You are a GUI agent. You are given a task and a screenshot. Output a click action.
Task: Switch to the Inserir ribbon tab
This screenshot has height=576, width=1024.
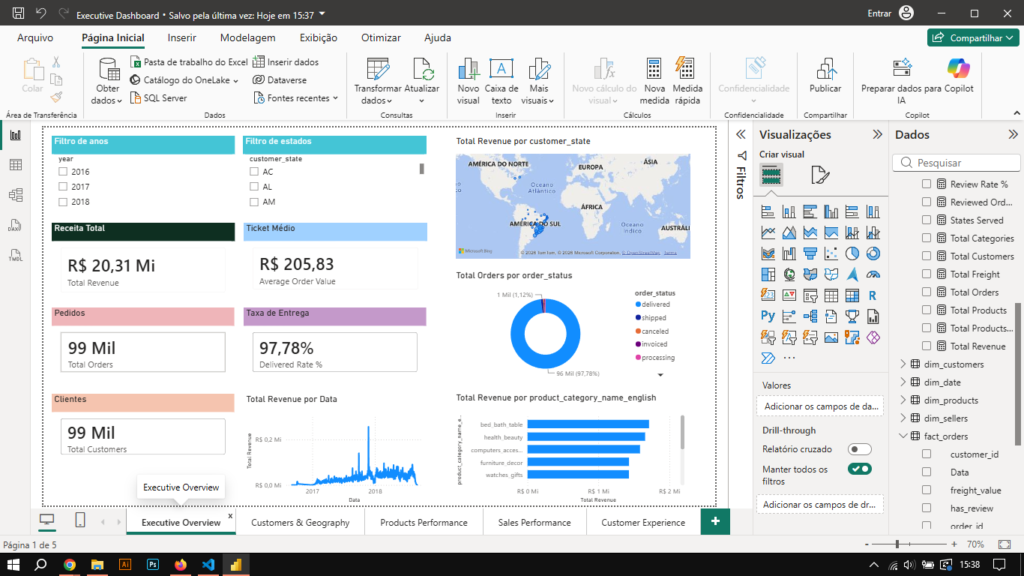tap(182, 38)
